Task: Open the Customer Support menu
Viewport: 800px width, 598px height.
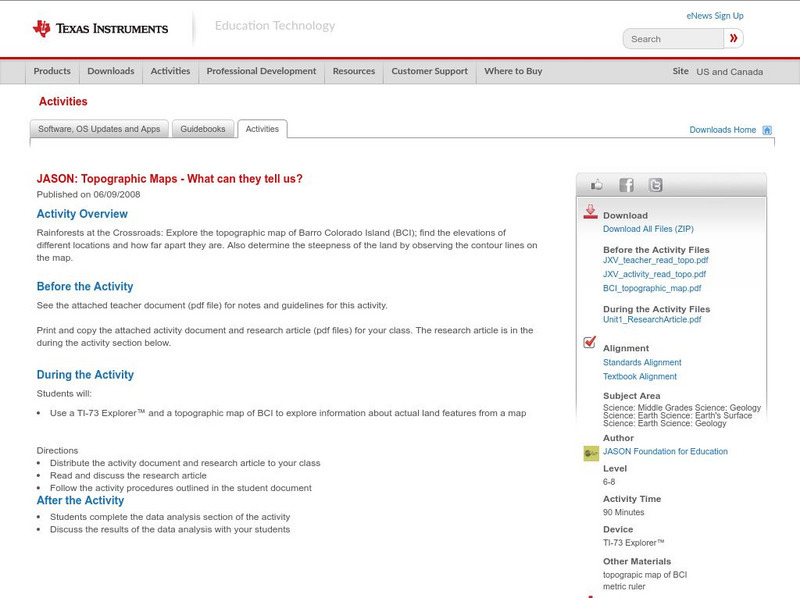Action: (430, 71)
